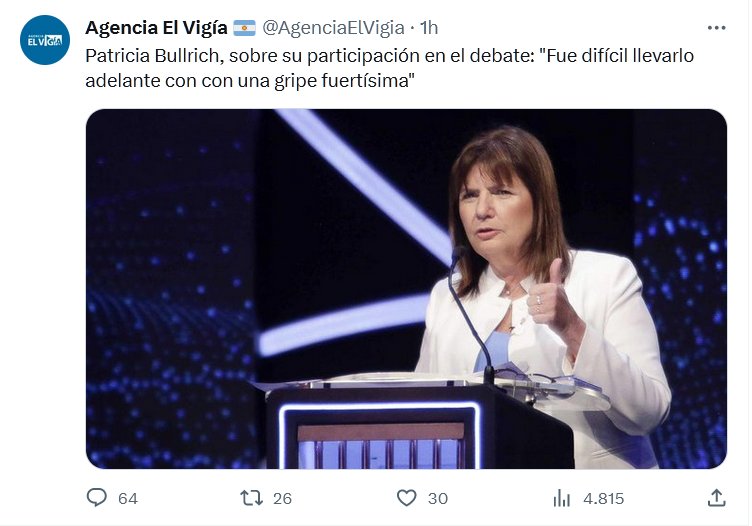Click the like count 30

[x=437, y=498]
